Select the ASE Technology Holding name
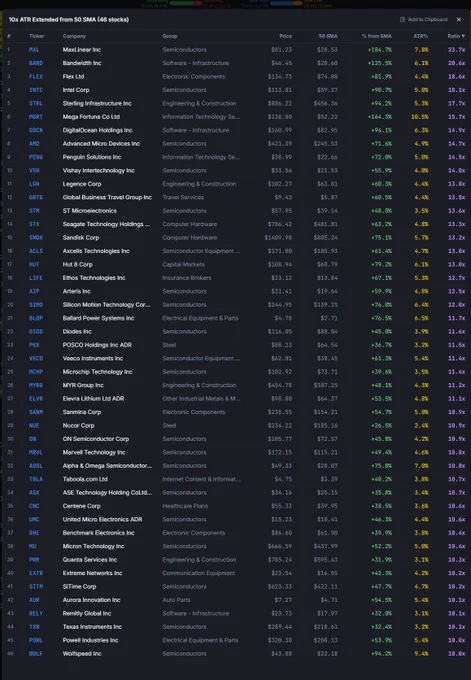The width and height of the screenshot is (471, 680). [107, 493]
